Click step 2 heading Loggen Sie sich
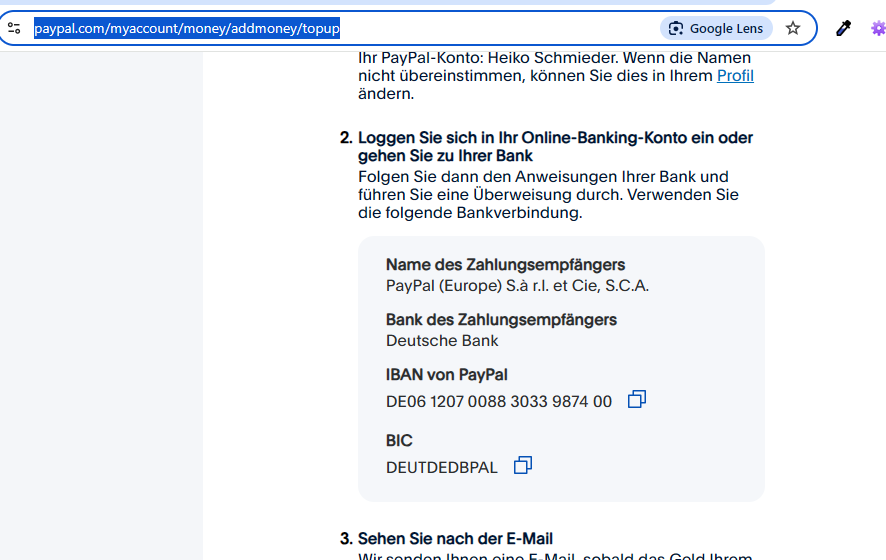Screen dimensions: 886x560 pyautogui.click(x=555, y=147)
